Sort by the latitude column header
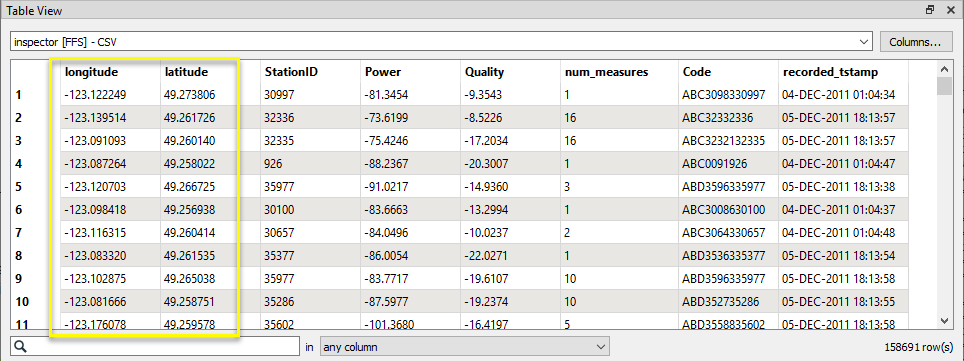Image resolution: width=964 pixels, height=361 pixels. click(x=210, y=72)
